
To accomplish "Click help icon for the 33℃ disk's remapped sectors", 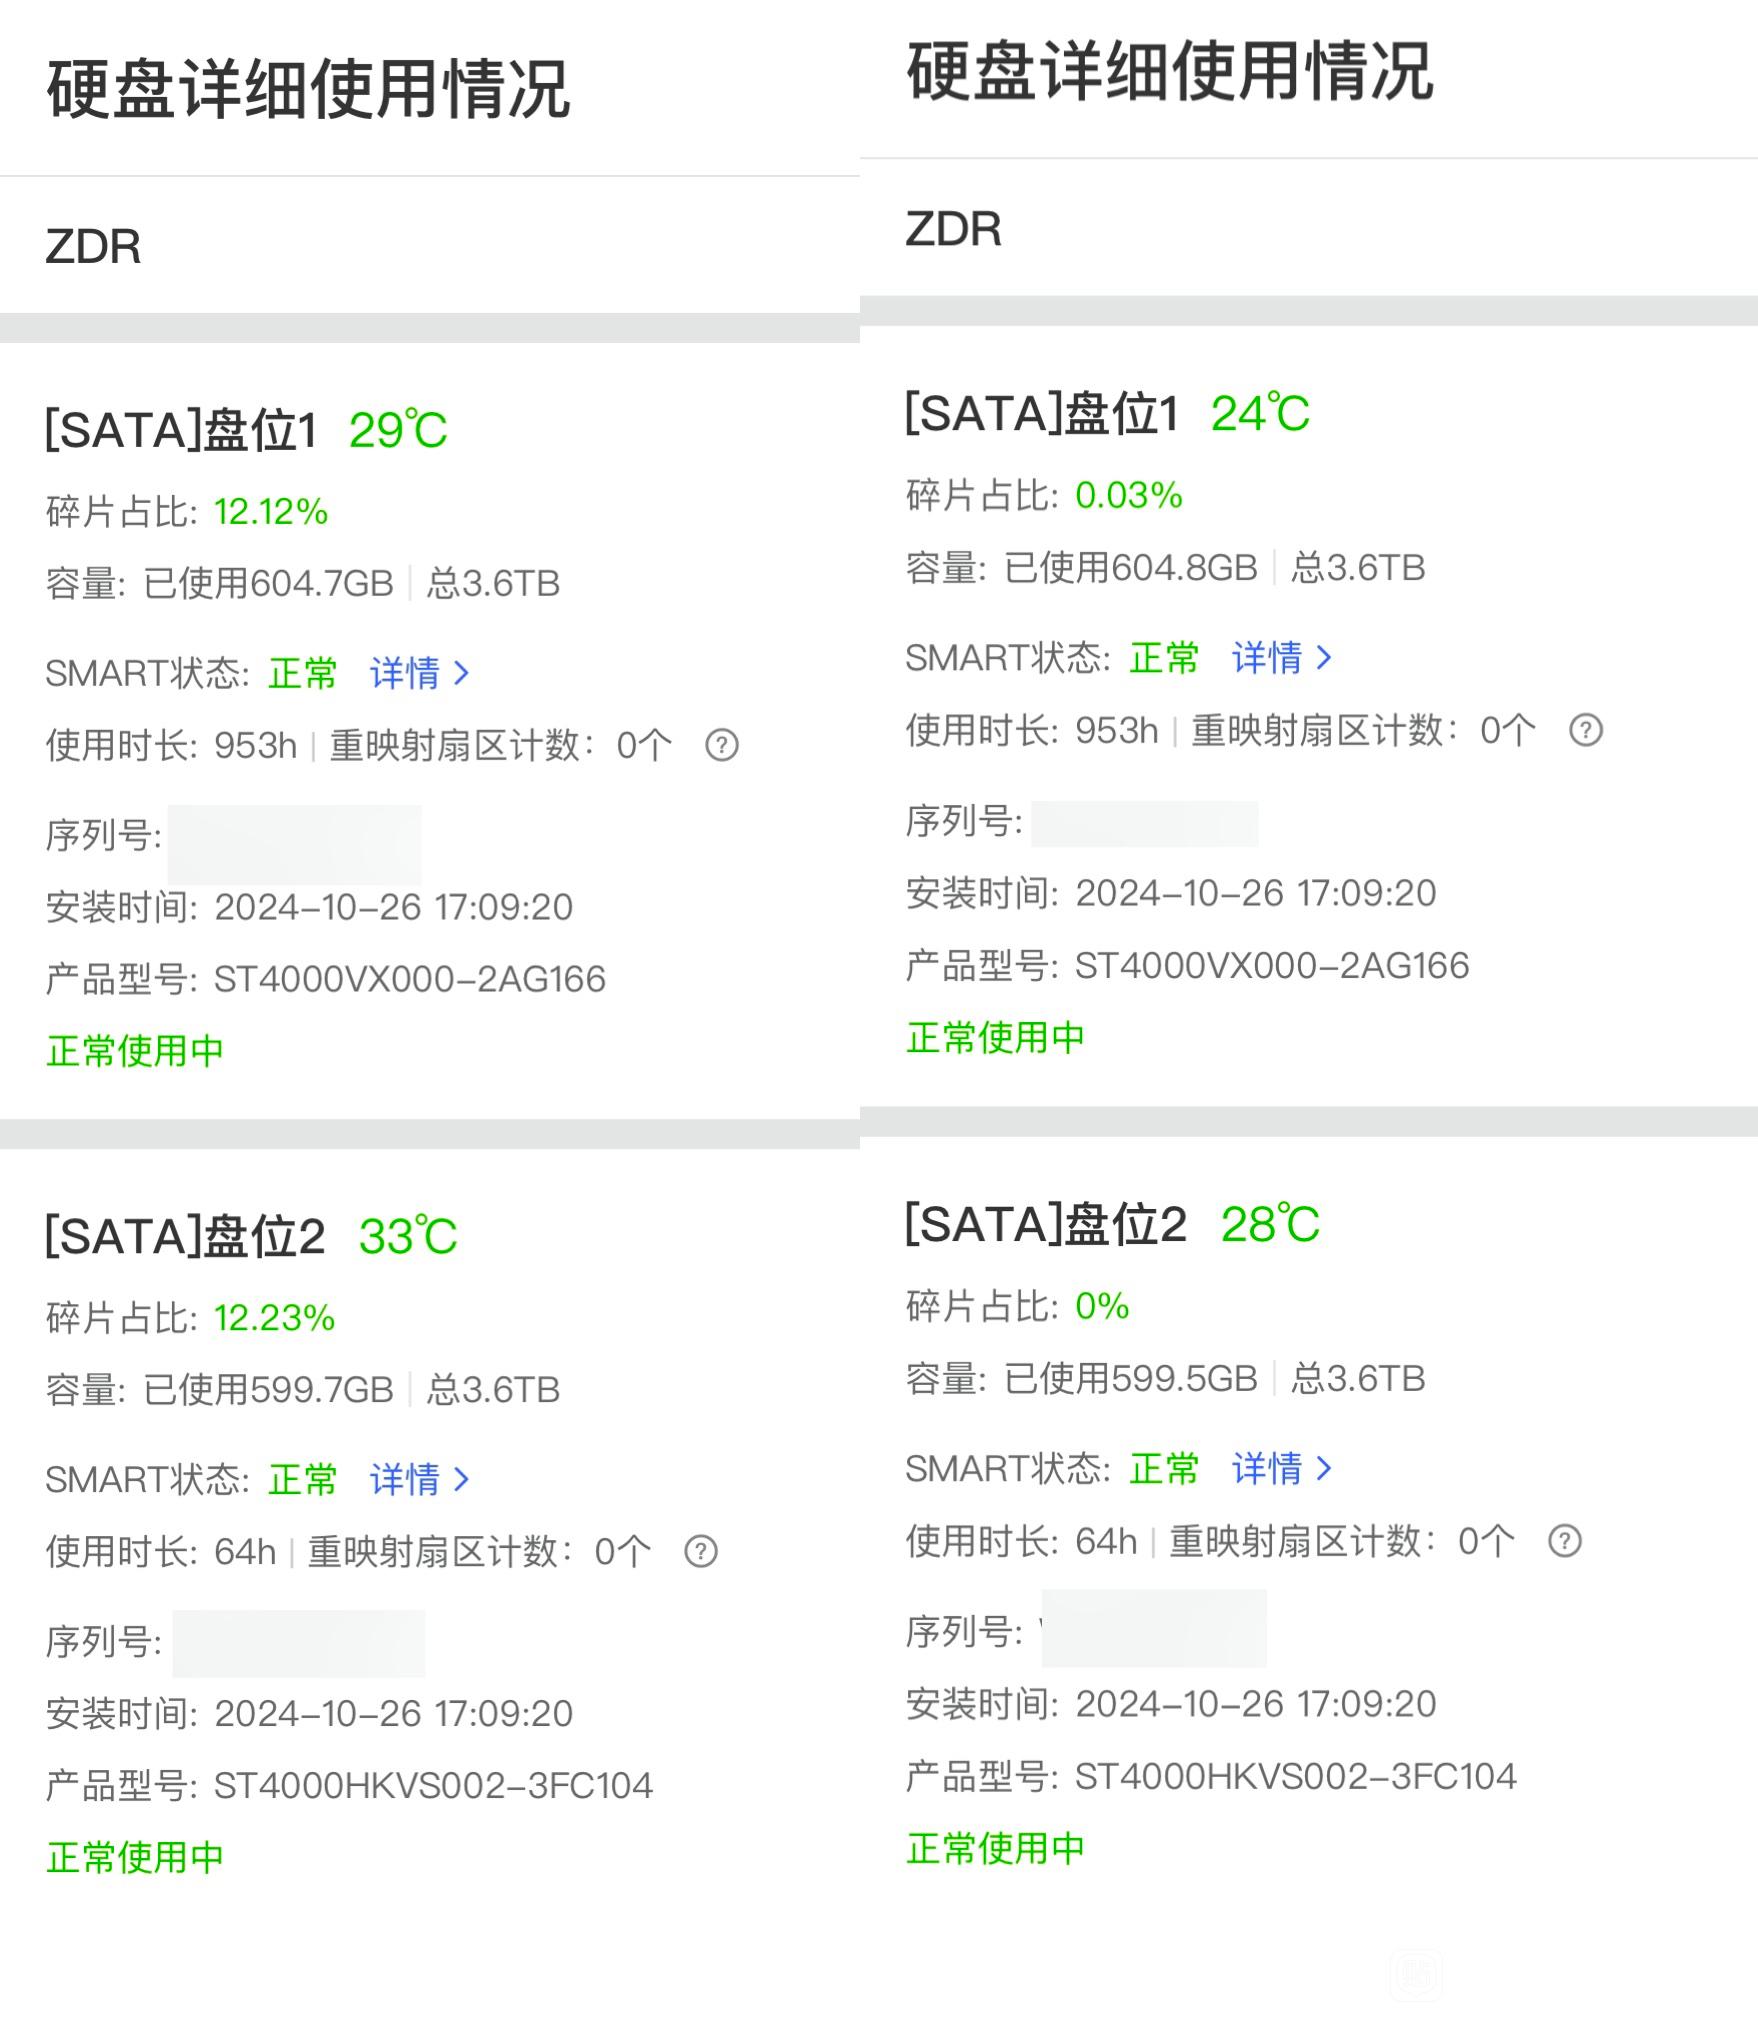I will 700,1551.
